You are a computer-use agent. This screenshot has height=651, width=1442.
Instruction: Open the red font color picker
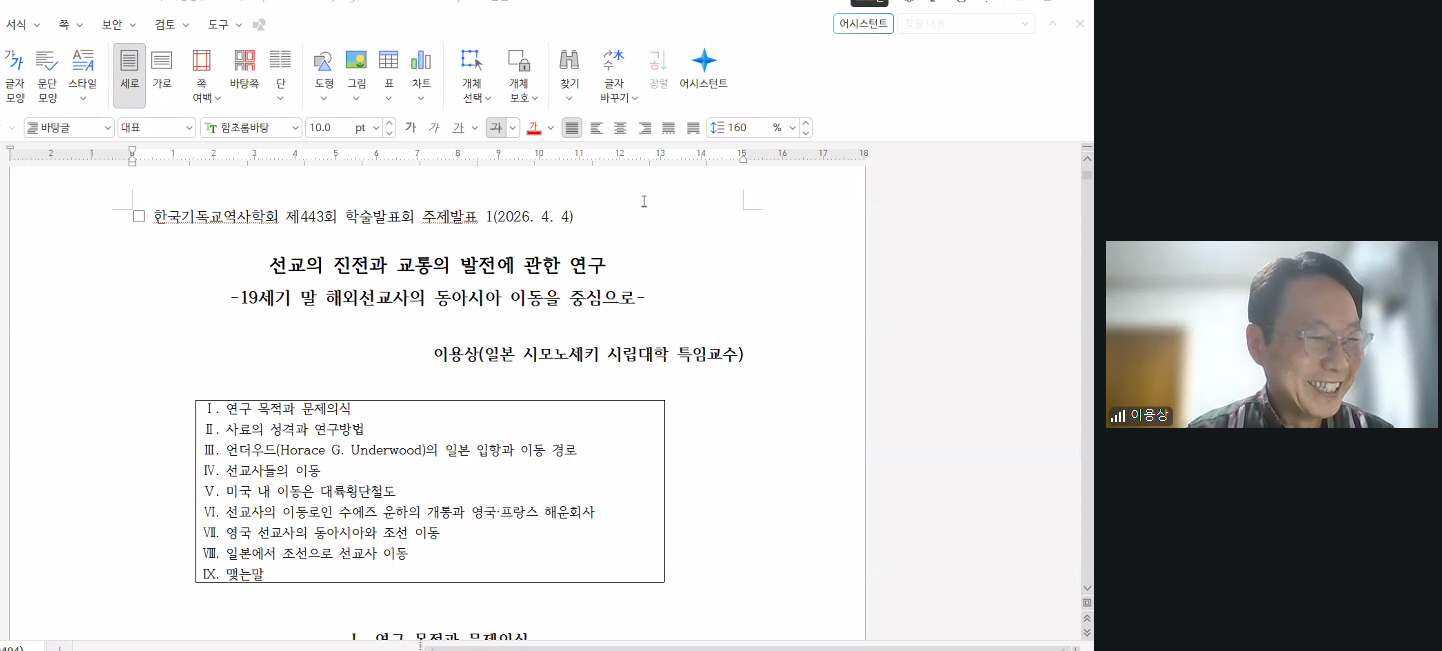[x=550, y=128]
